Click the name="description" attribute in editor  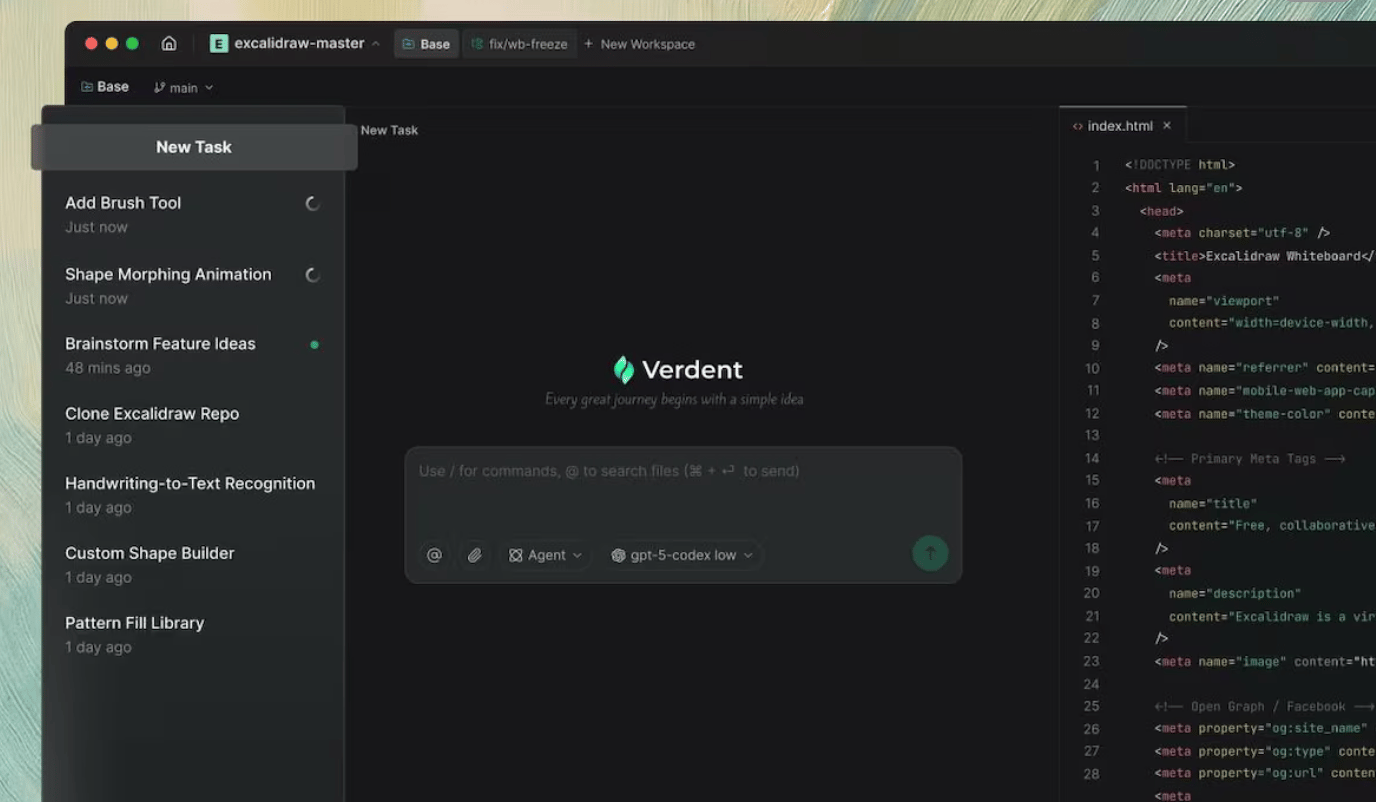(x=1235, y=594)
